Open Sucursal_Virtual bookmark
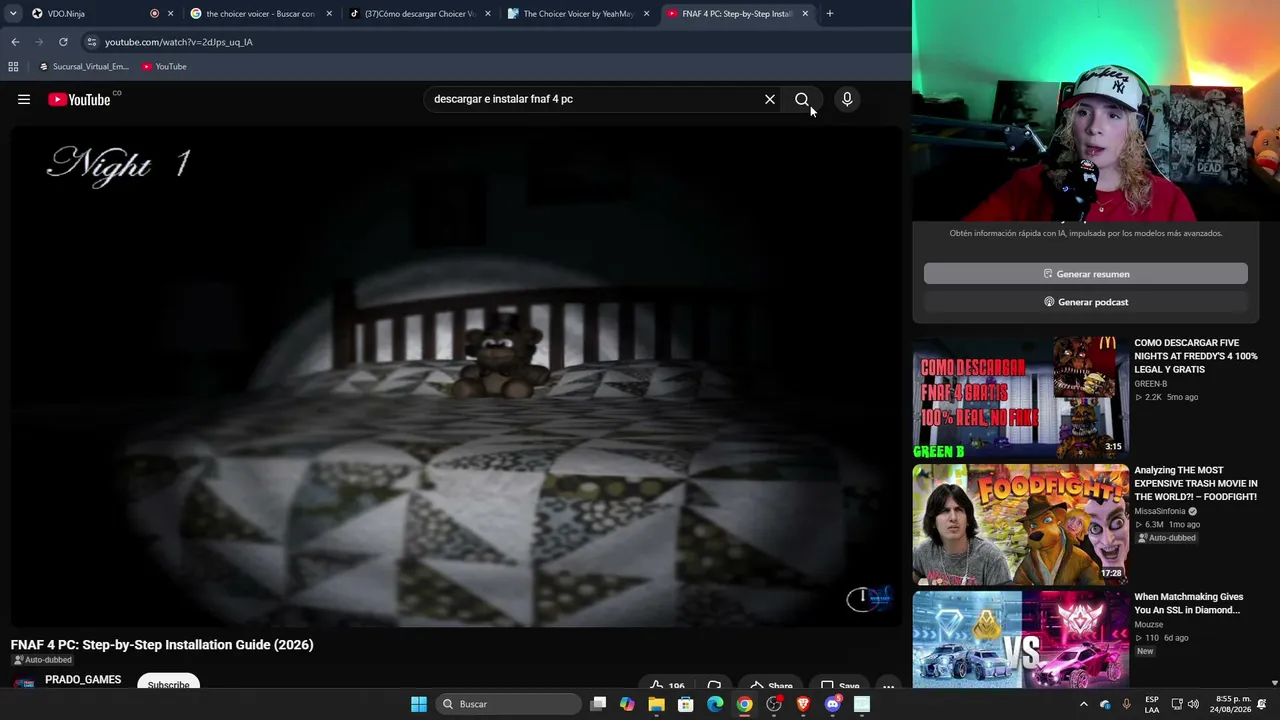This screenshot has height=720, width=1280. coord(84,67)
